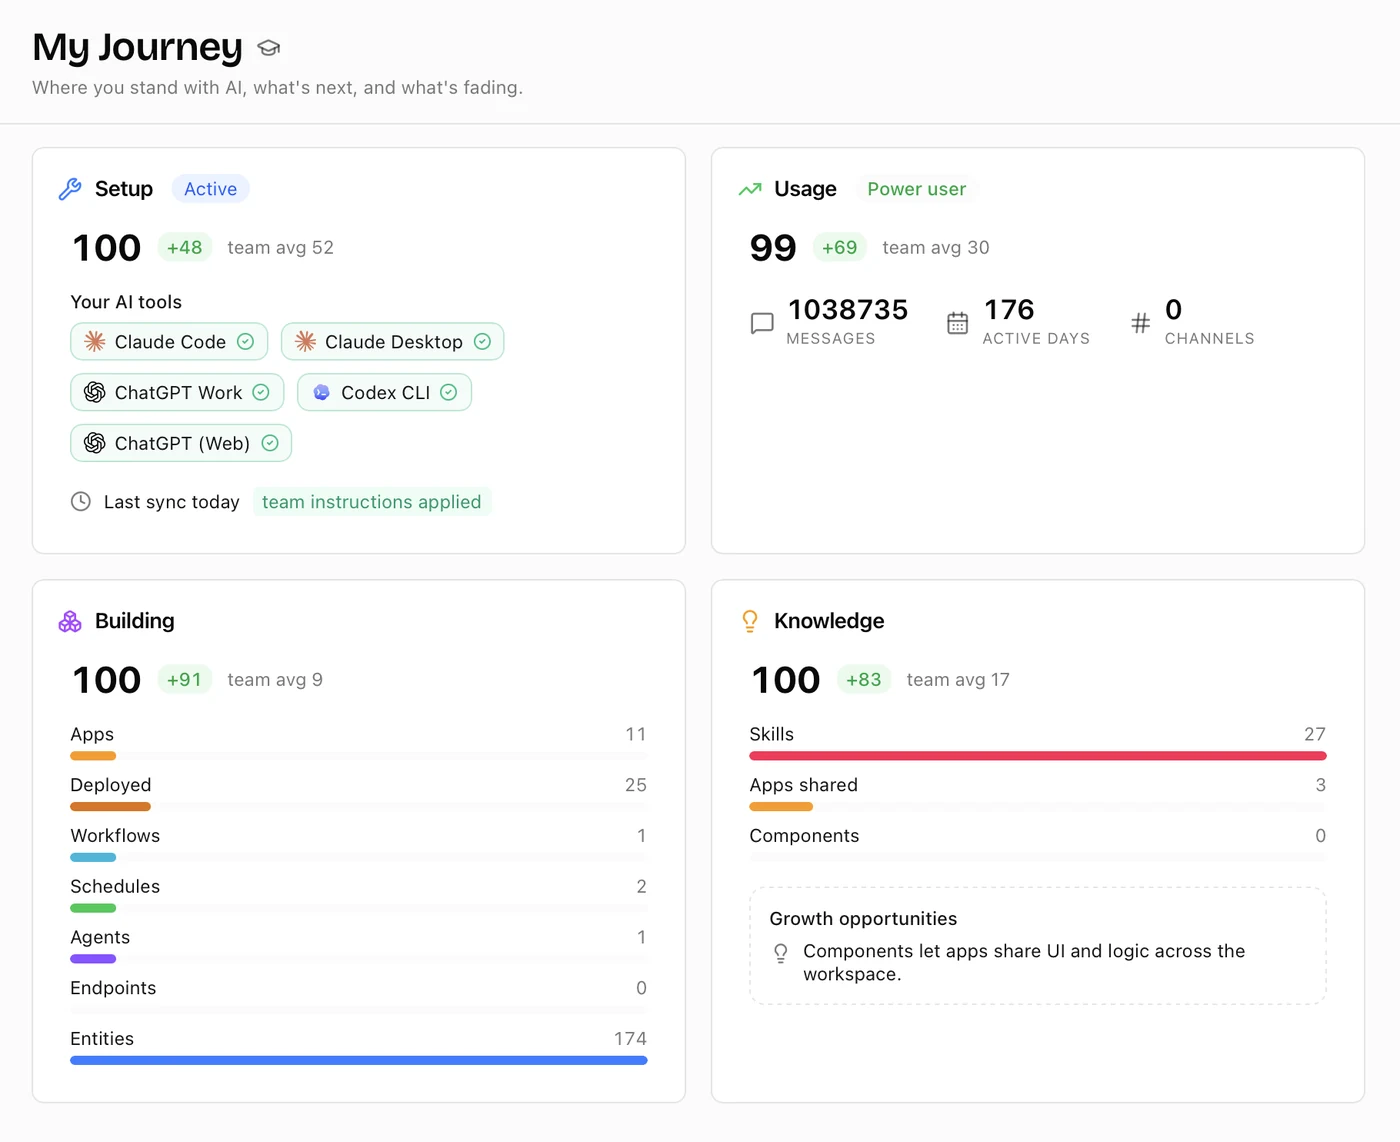Click the lightbulb icon inside Growth opportunities
Image resolution: width=1400 pixels, height=1142 pixels.
pyautogui.click(x=781, y=953)
